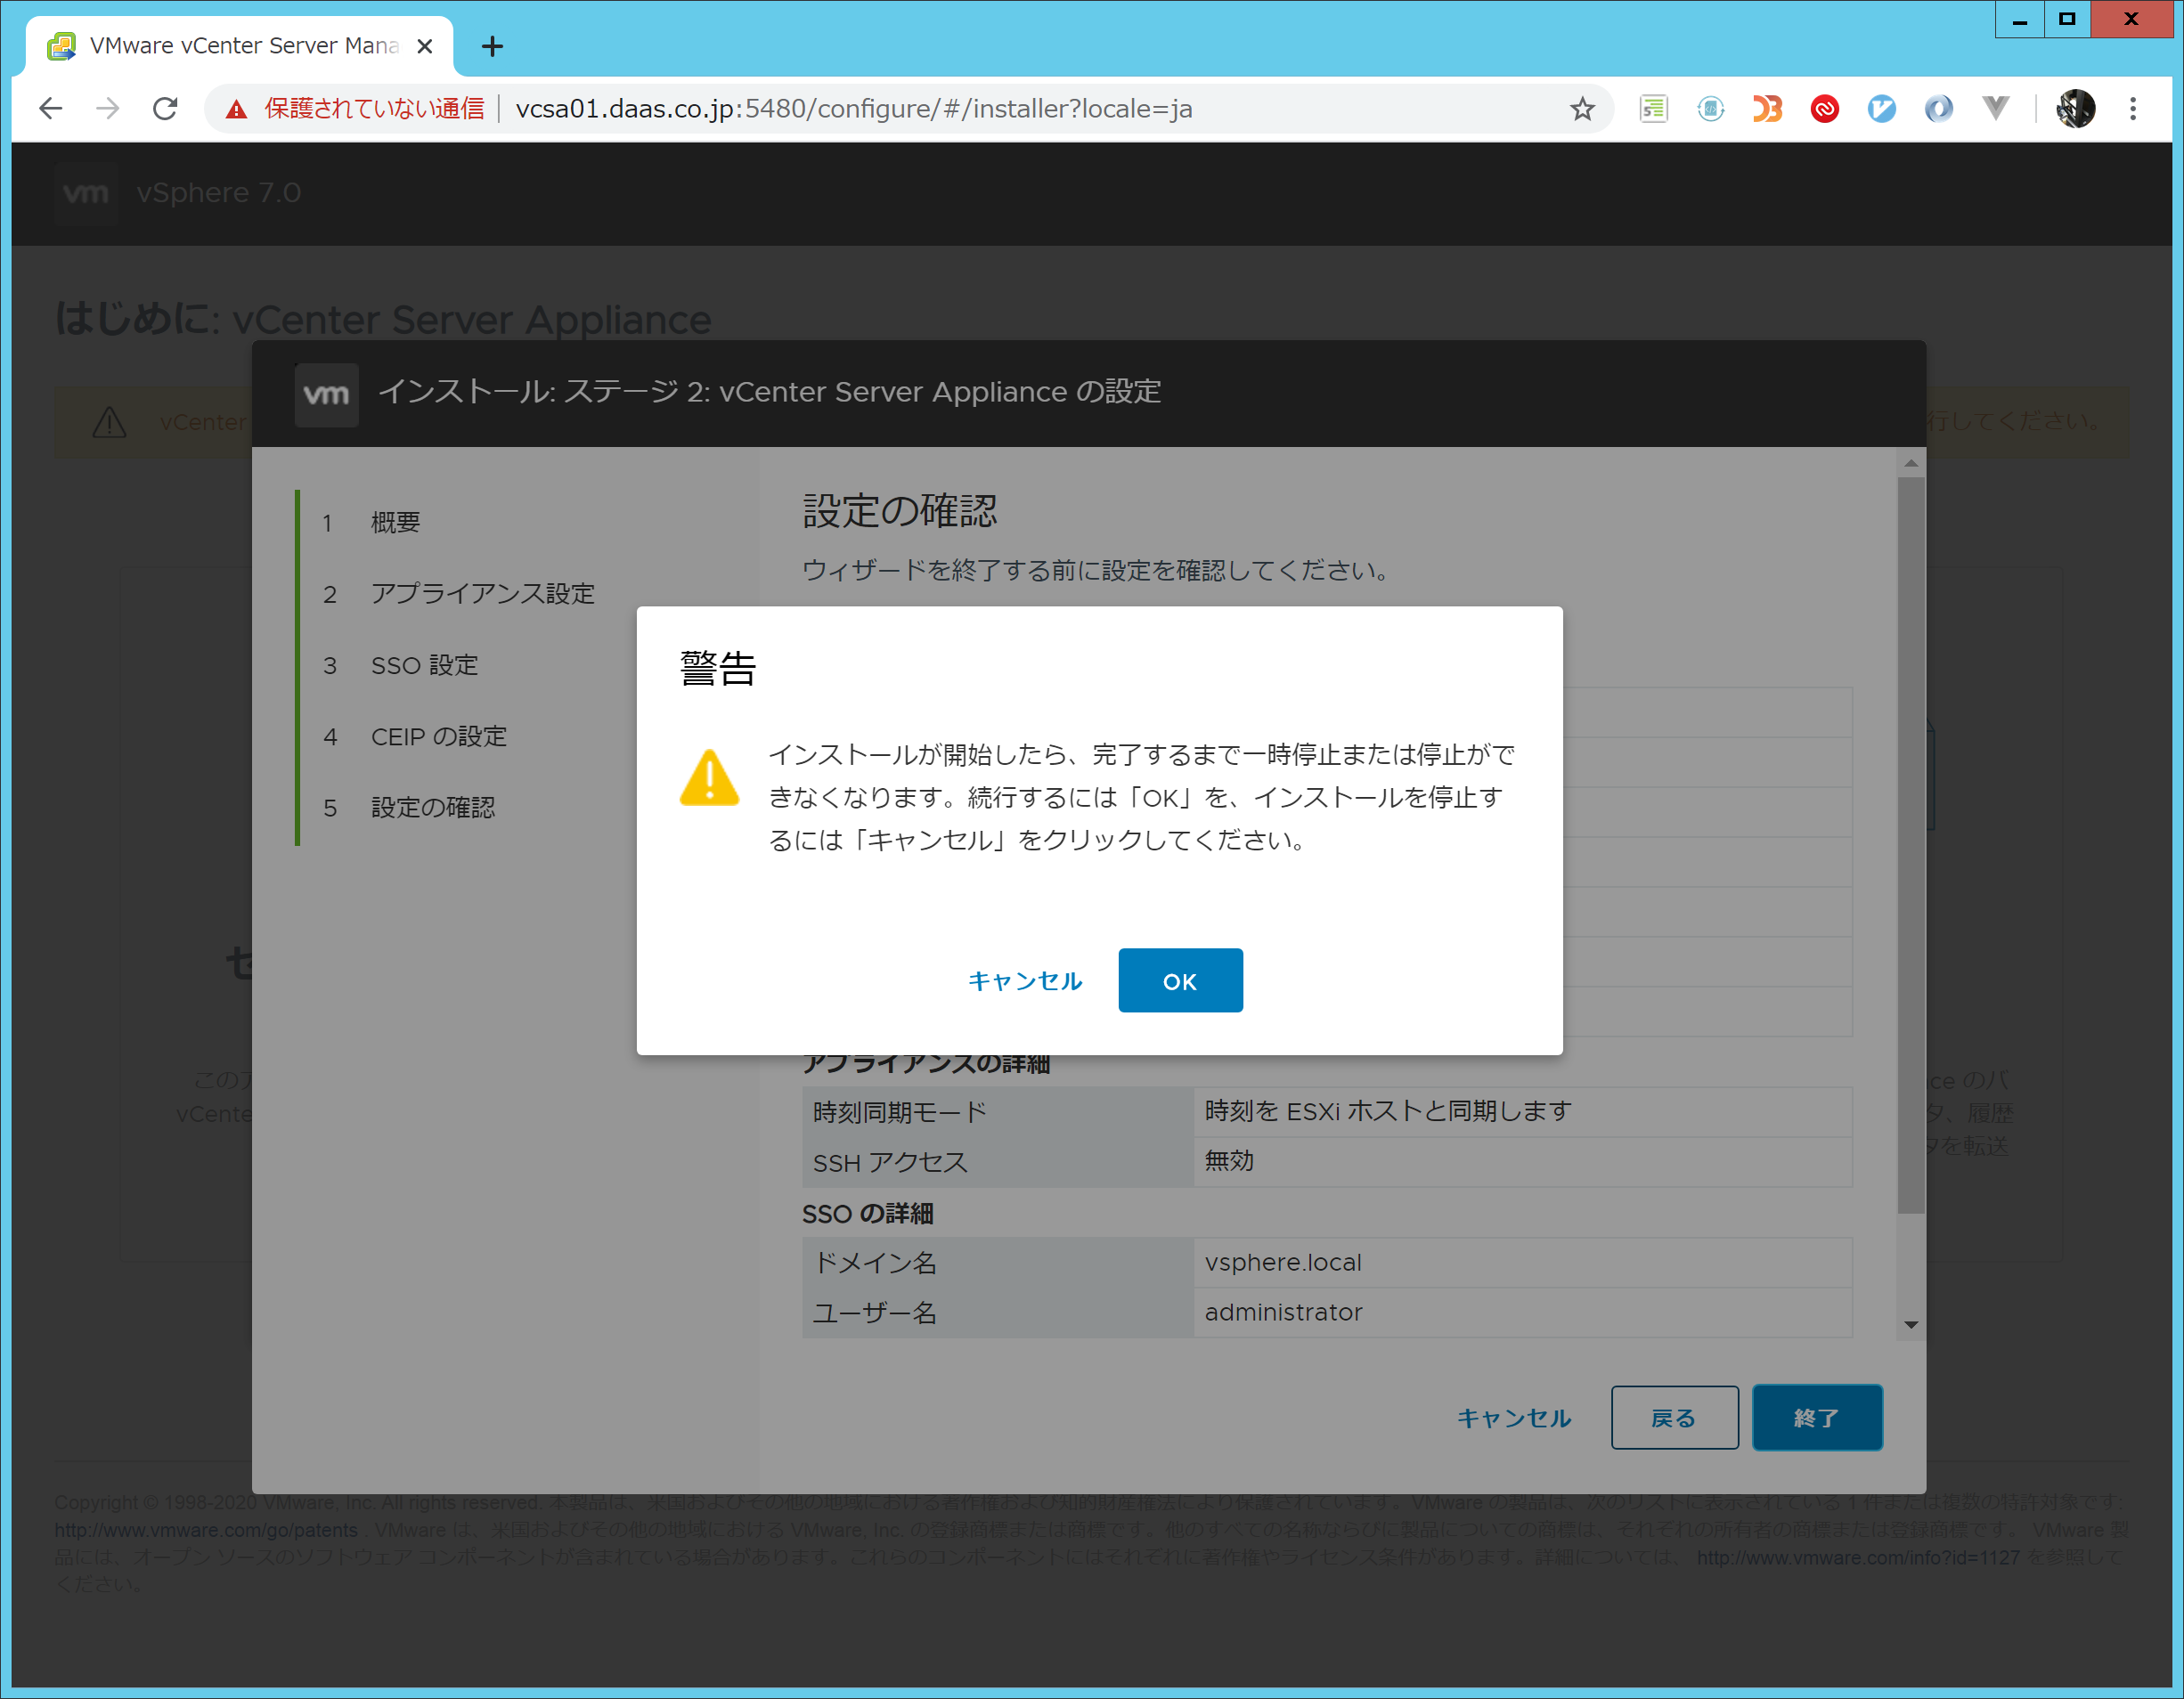Click the ユーザー名 label cell
The height and width of the screenshot is (1699, 2184).
point(998,1313)
